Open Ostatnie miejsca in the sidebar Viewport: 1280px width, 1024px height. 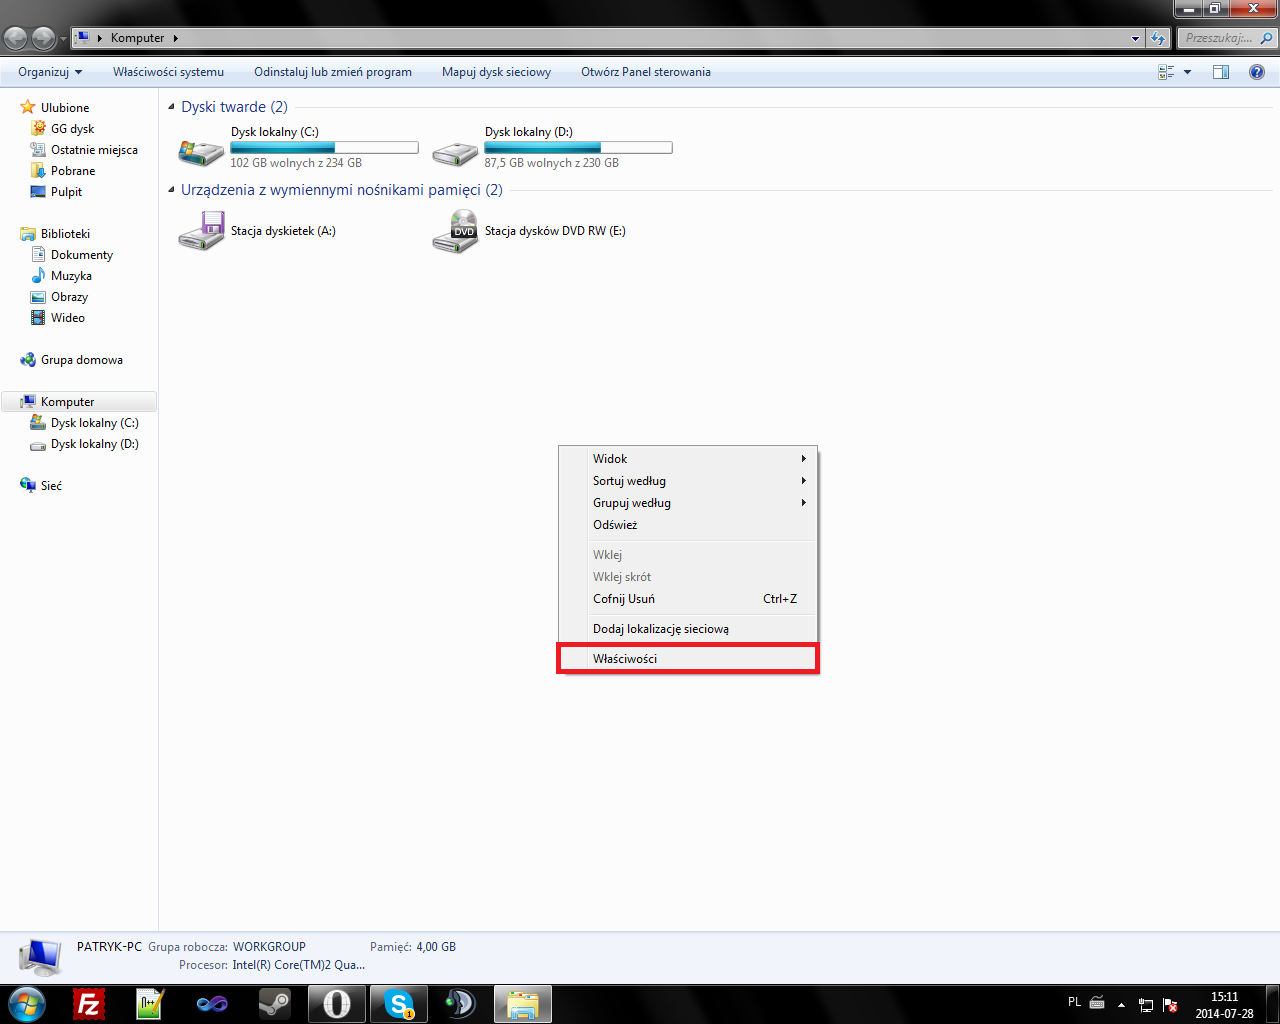tap(84, 150)
